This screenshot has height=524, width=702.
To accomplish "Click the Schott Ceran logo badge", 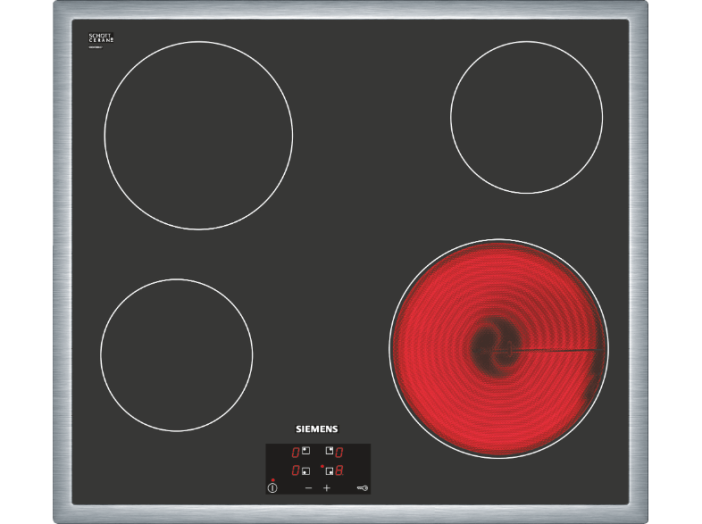I will pyautogui.click(x=101, y=38).
